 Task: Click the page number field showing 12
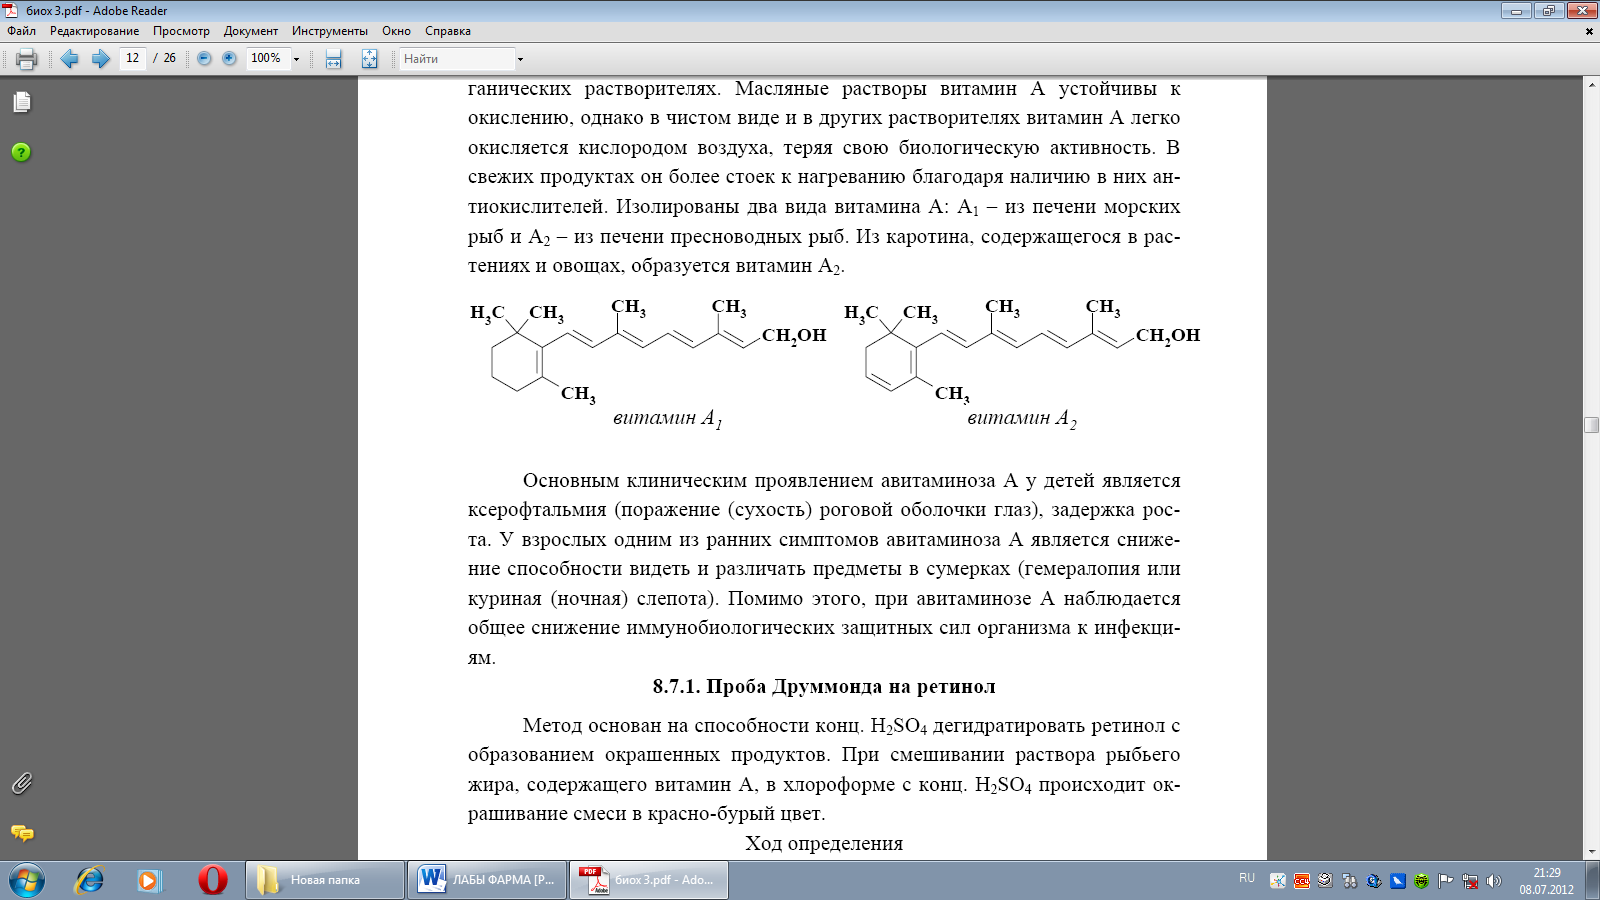tap(132, 59)
